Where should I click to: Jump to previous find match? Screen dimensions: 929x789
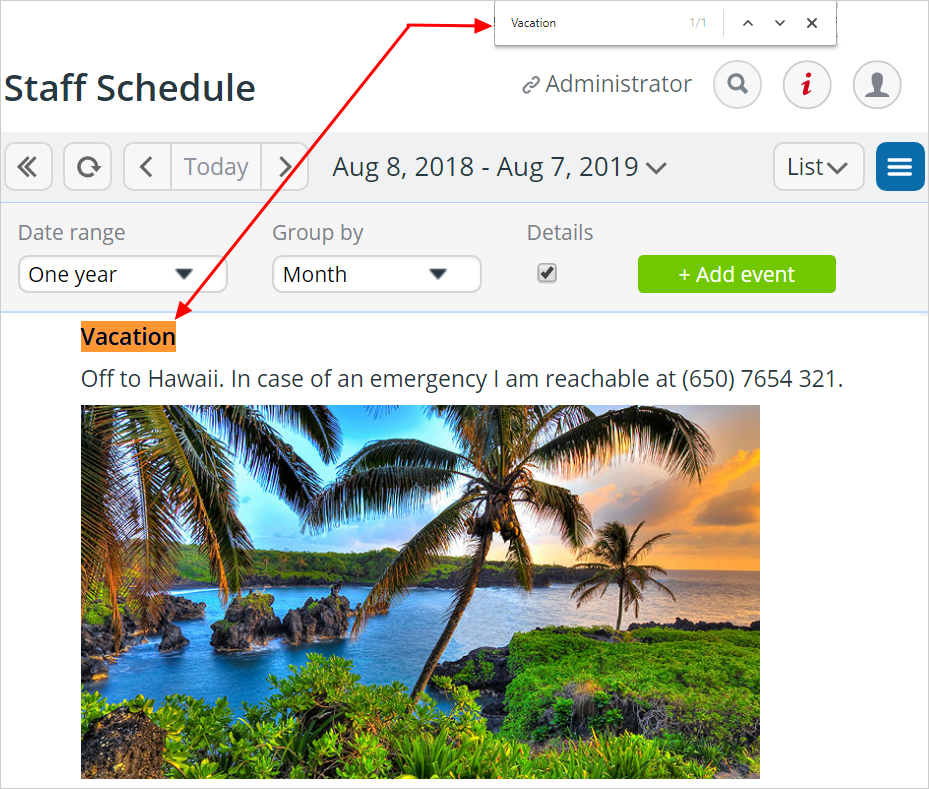(x=748, y=23)
